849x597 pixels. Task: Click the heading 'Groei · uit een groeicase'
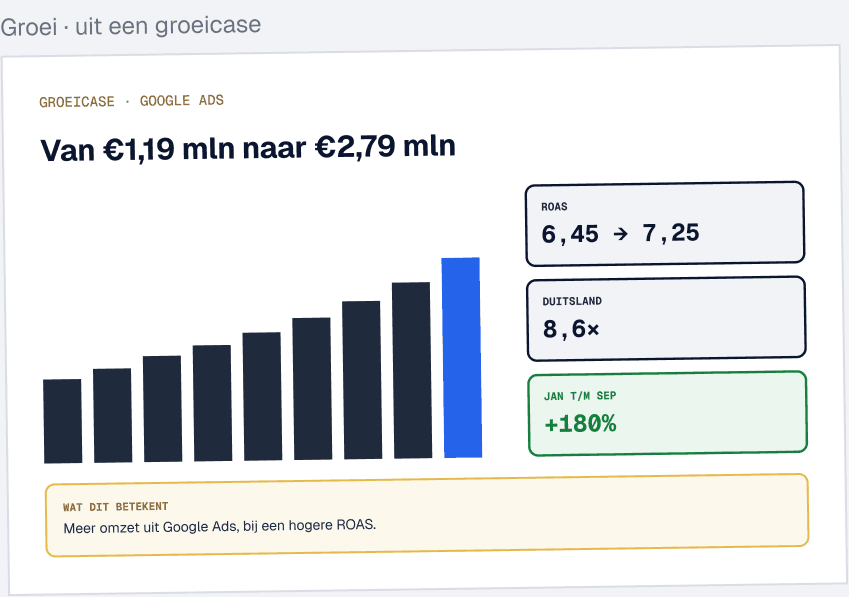pyautogui.click(x=130, y=26)
